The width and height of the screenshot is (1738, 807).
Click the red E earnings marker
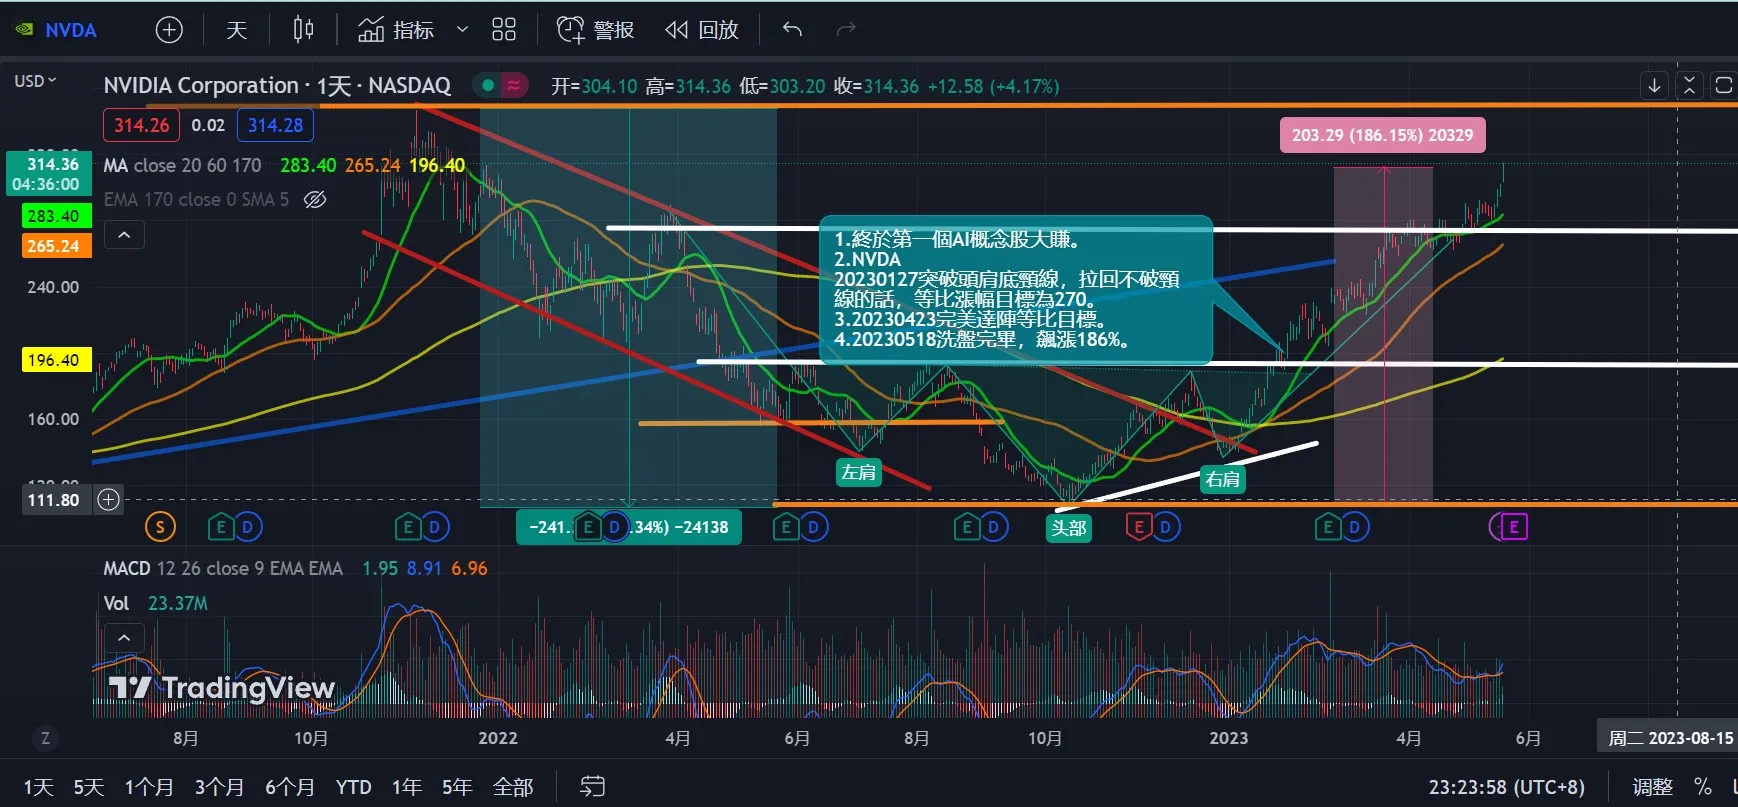(1138, 526)
